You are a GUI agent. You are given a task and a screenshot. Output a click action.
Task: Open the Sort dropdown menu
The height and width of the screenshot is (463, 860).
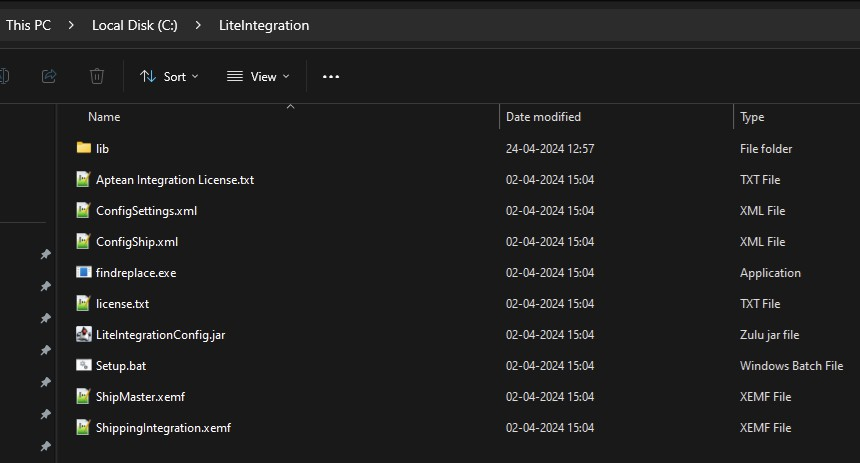169,77
